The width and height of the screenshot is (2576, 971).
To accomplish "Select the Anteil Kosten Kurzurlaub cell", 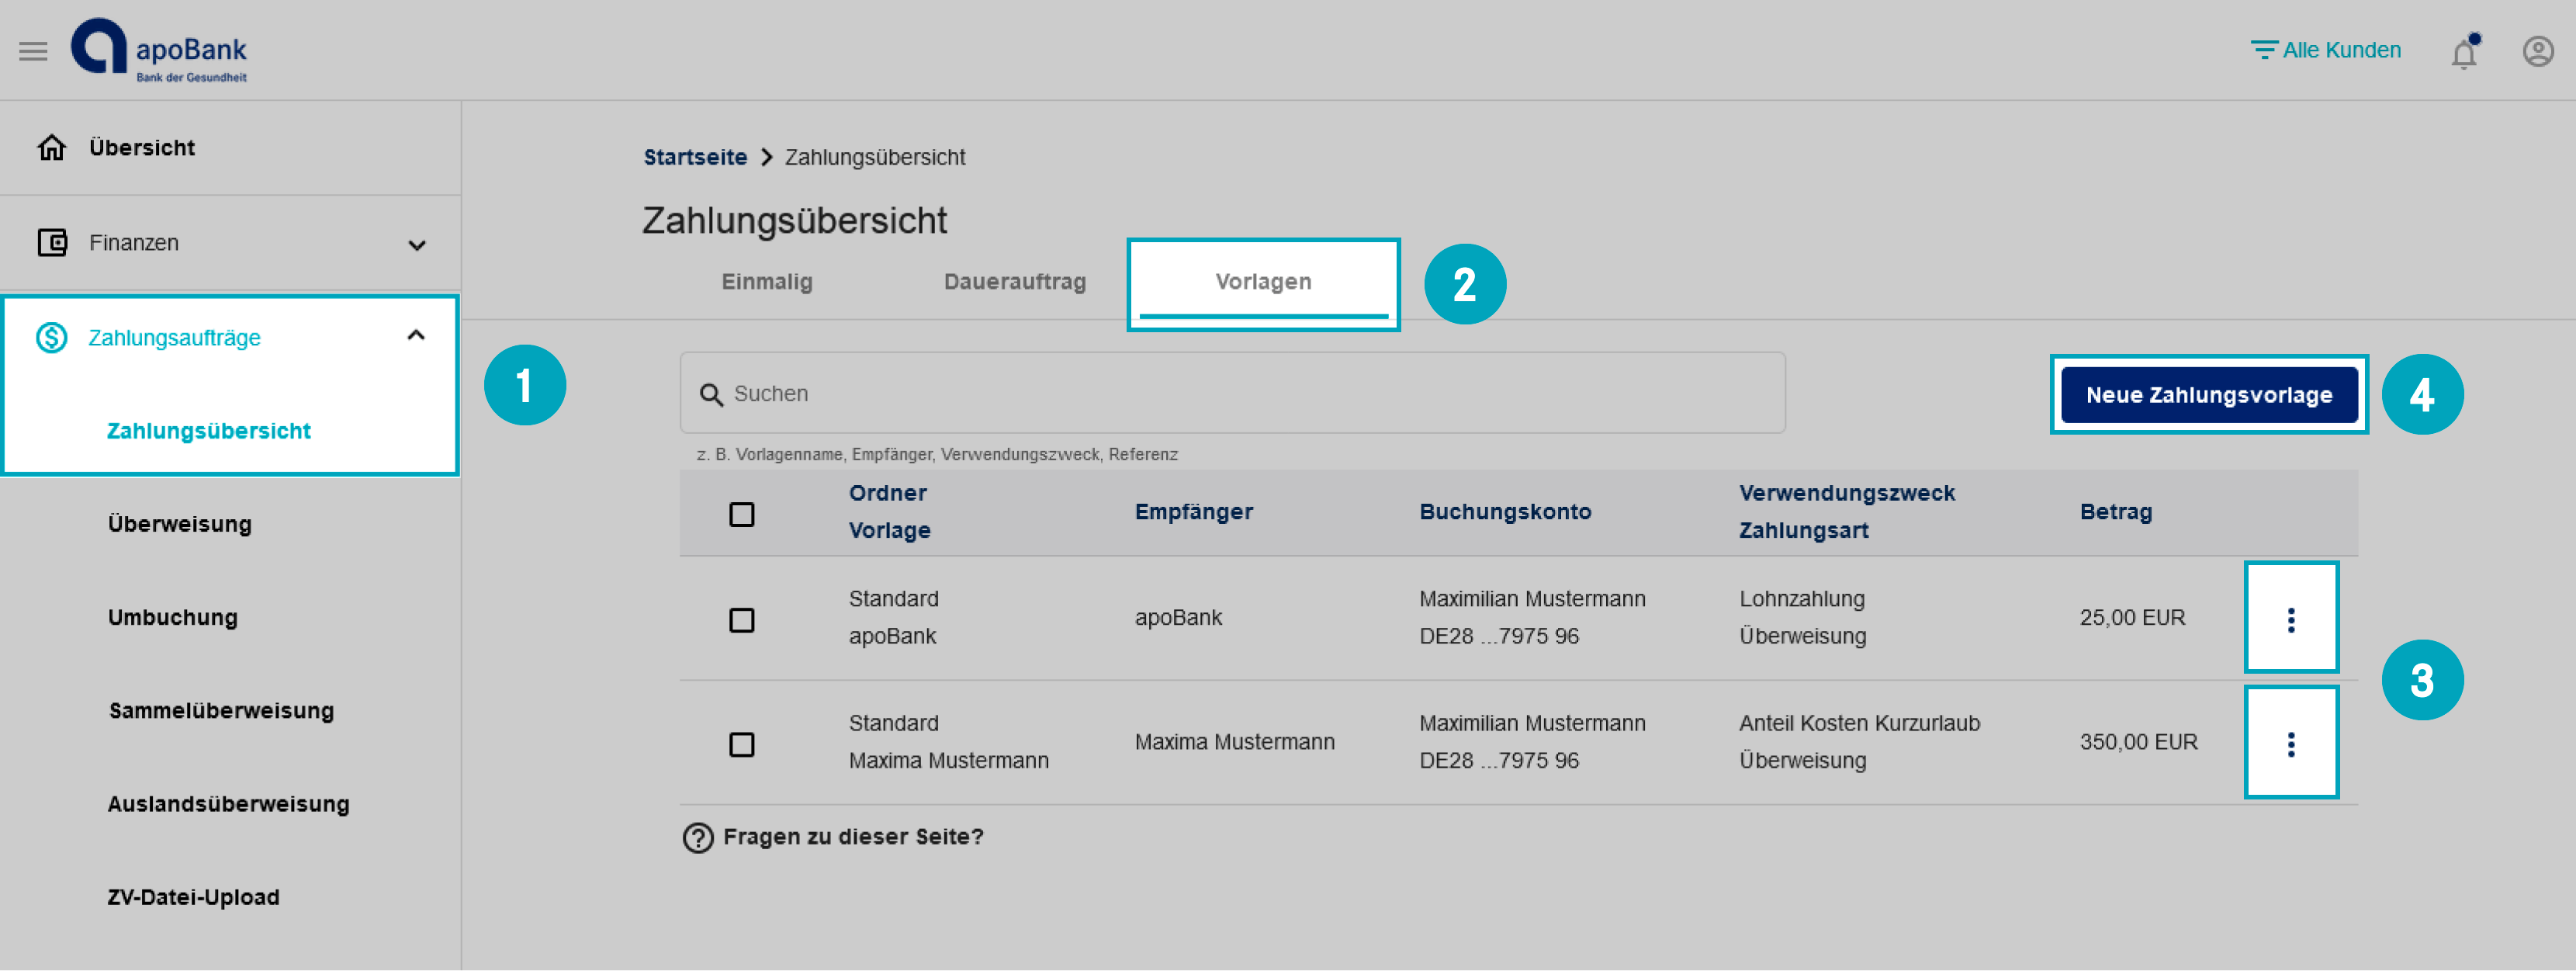I will tap(1859, 723).
